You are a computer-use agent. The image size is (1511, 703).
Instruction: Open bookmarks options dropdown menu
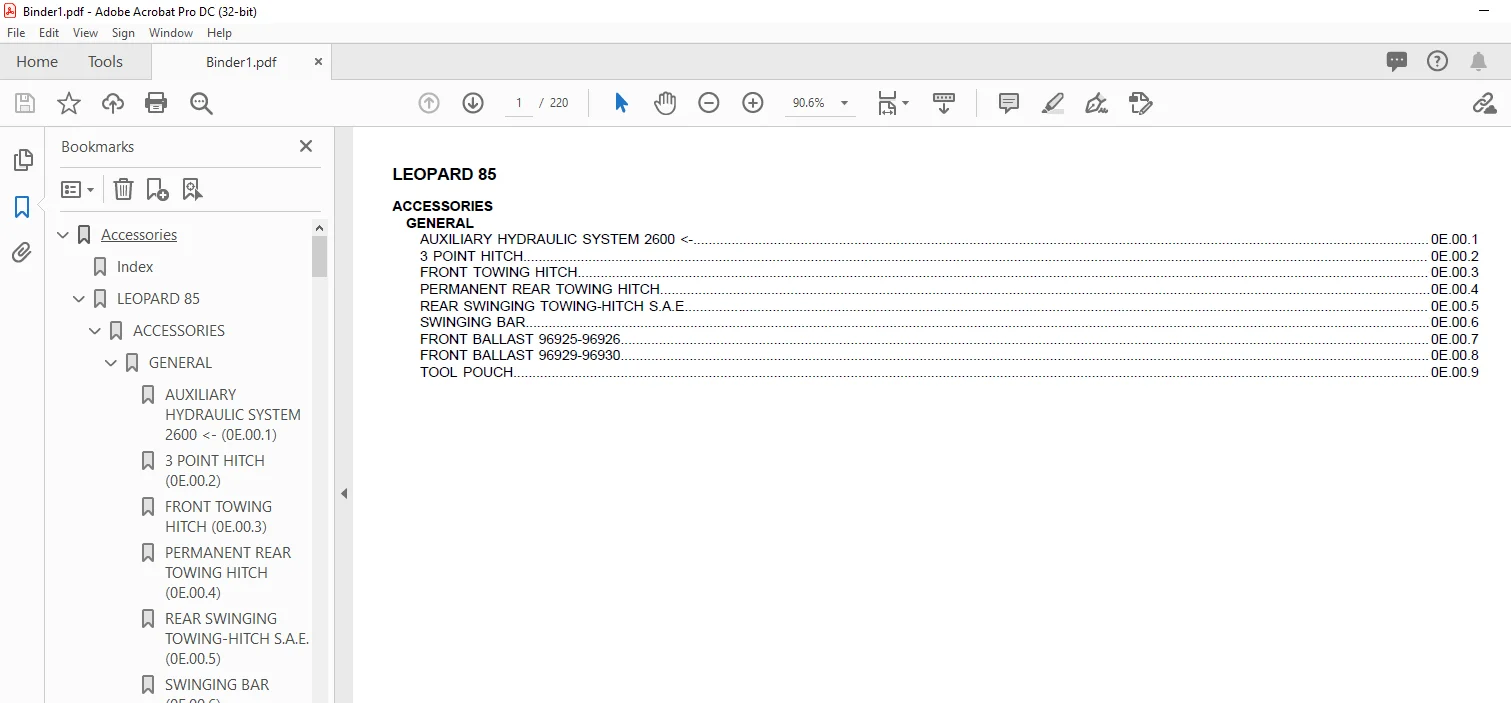pos(78,189)
